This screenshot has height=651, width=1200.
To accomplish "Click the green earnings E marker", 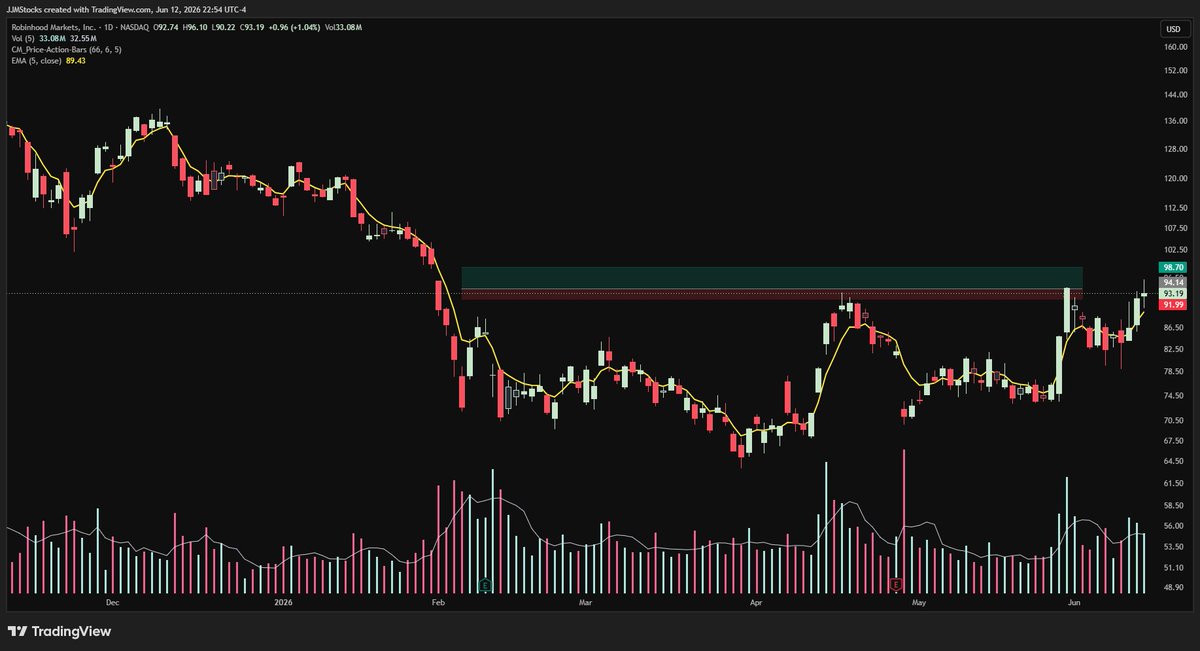I will (485, 583).
